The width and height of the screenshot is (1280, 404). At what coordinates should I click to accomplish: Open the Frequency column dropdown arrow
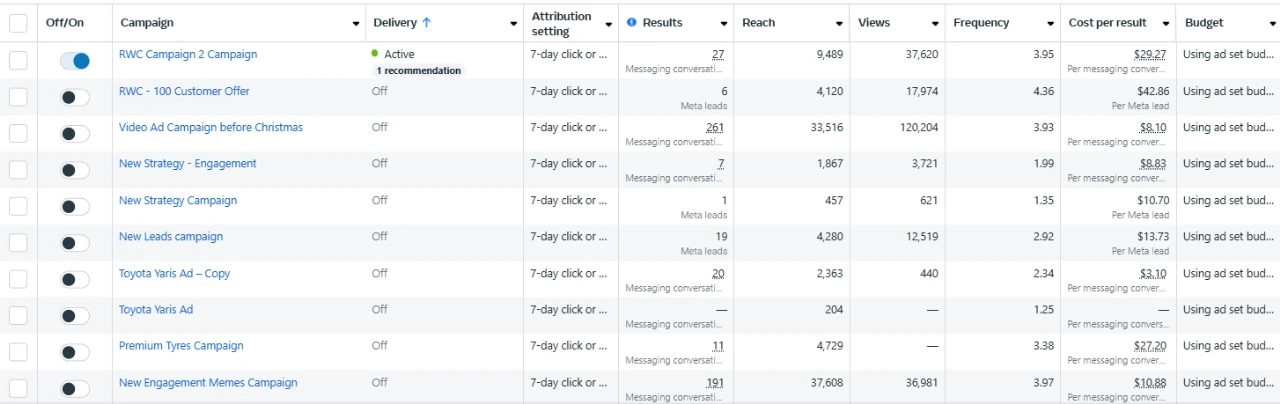1050,23
